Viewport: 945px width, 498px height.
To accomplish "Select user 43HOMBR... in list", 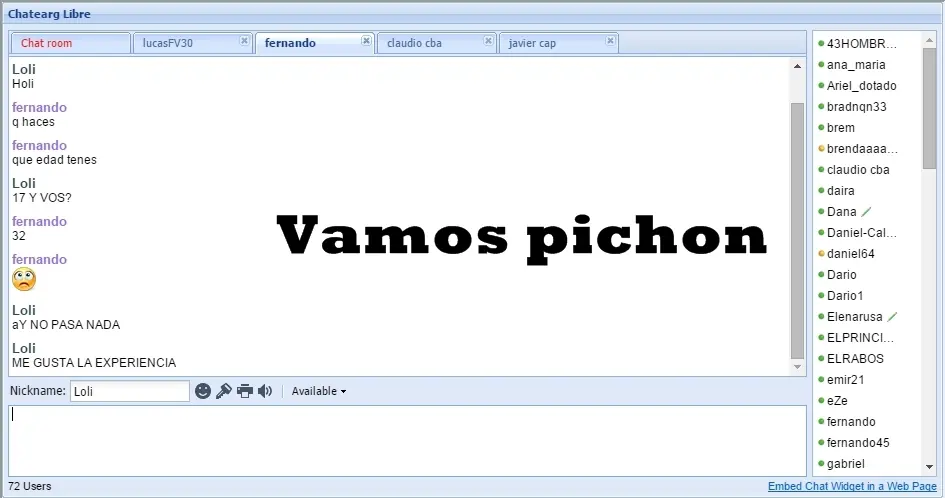I will click(x=862, y=43).
